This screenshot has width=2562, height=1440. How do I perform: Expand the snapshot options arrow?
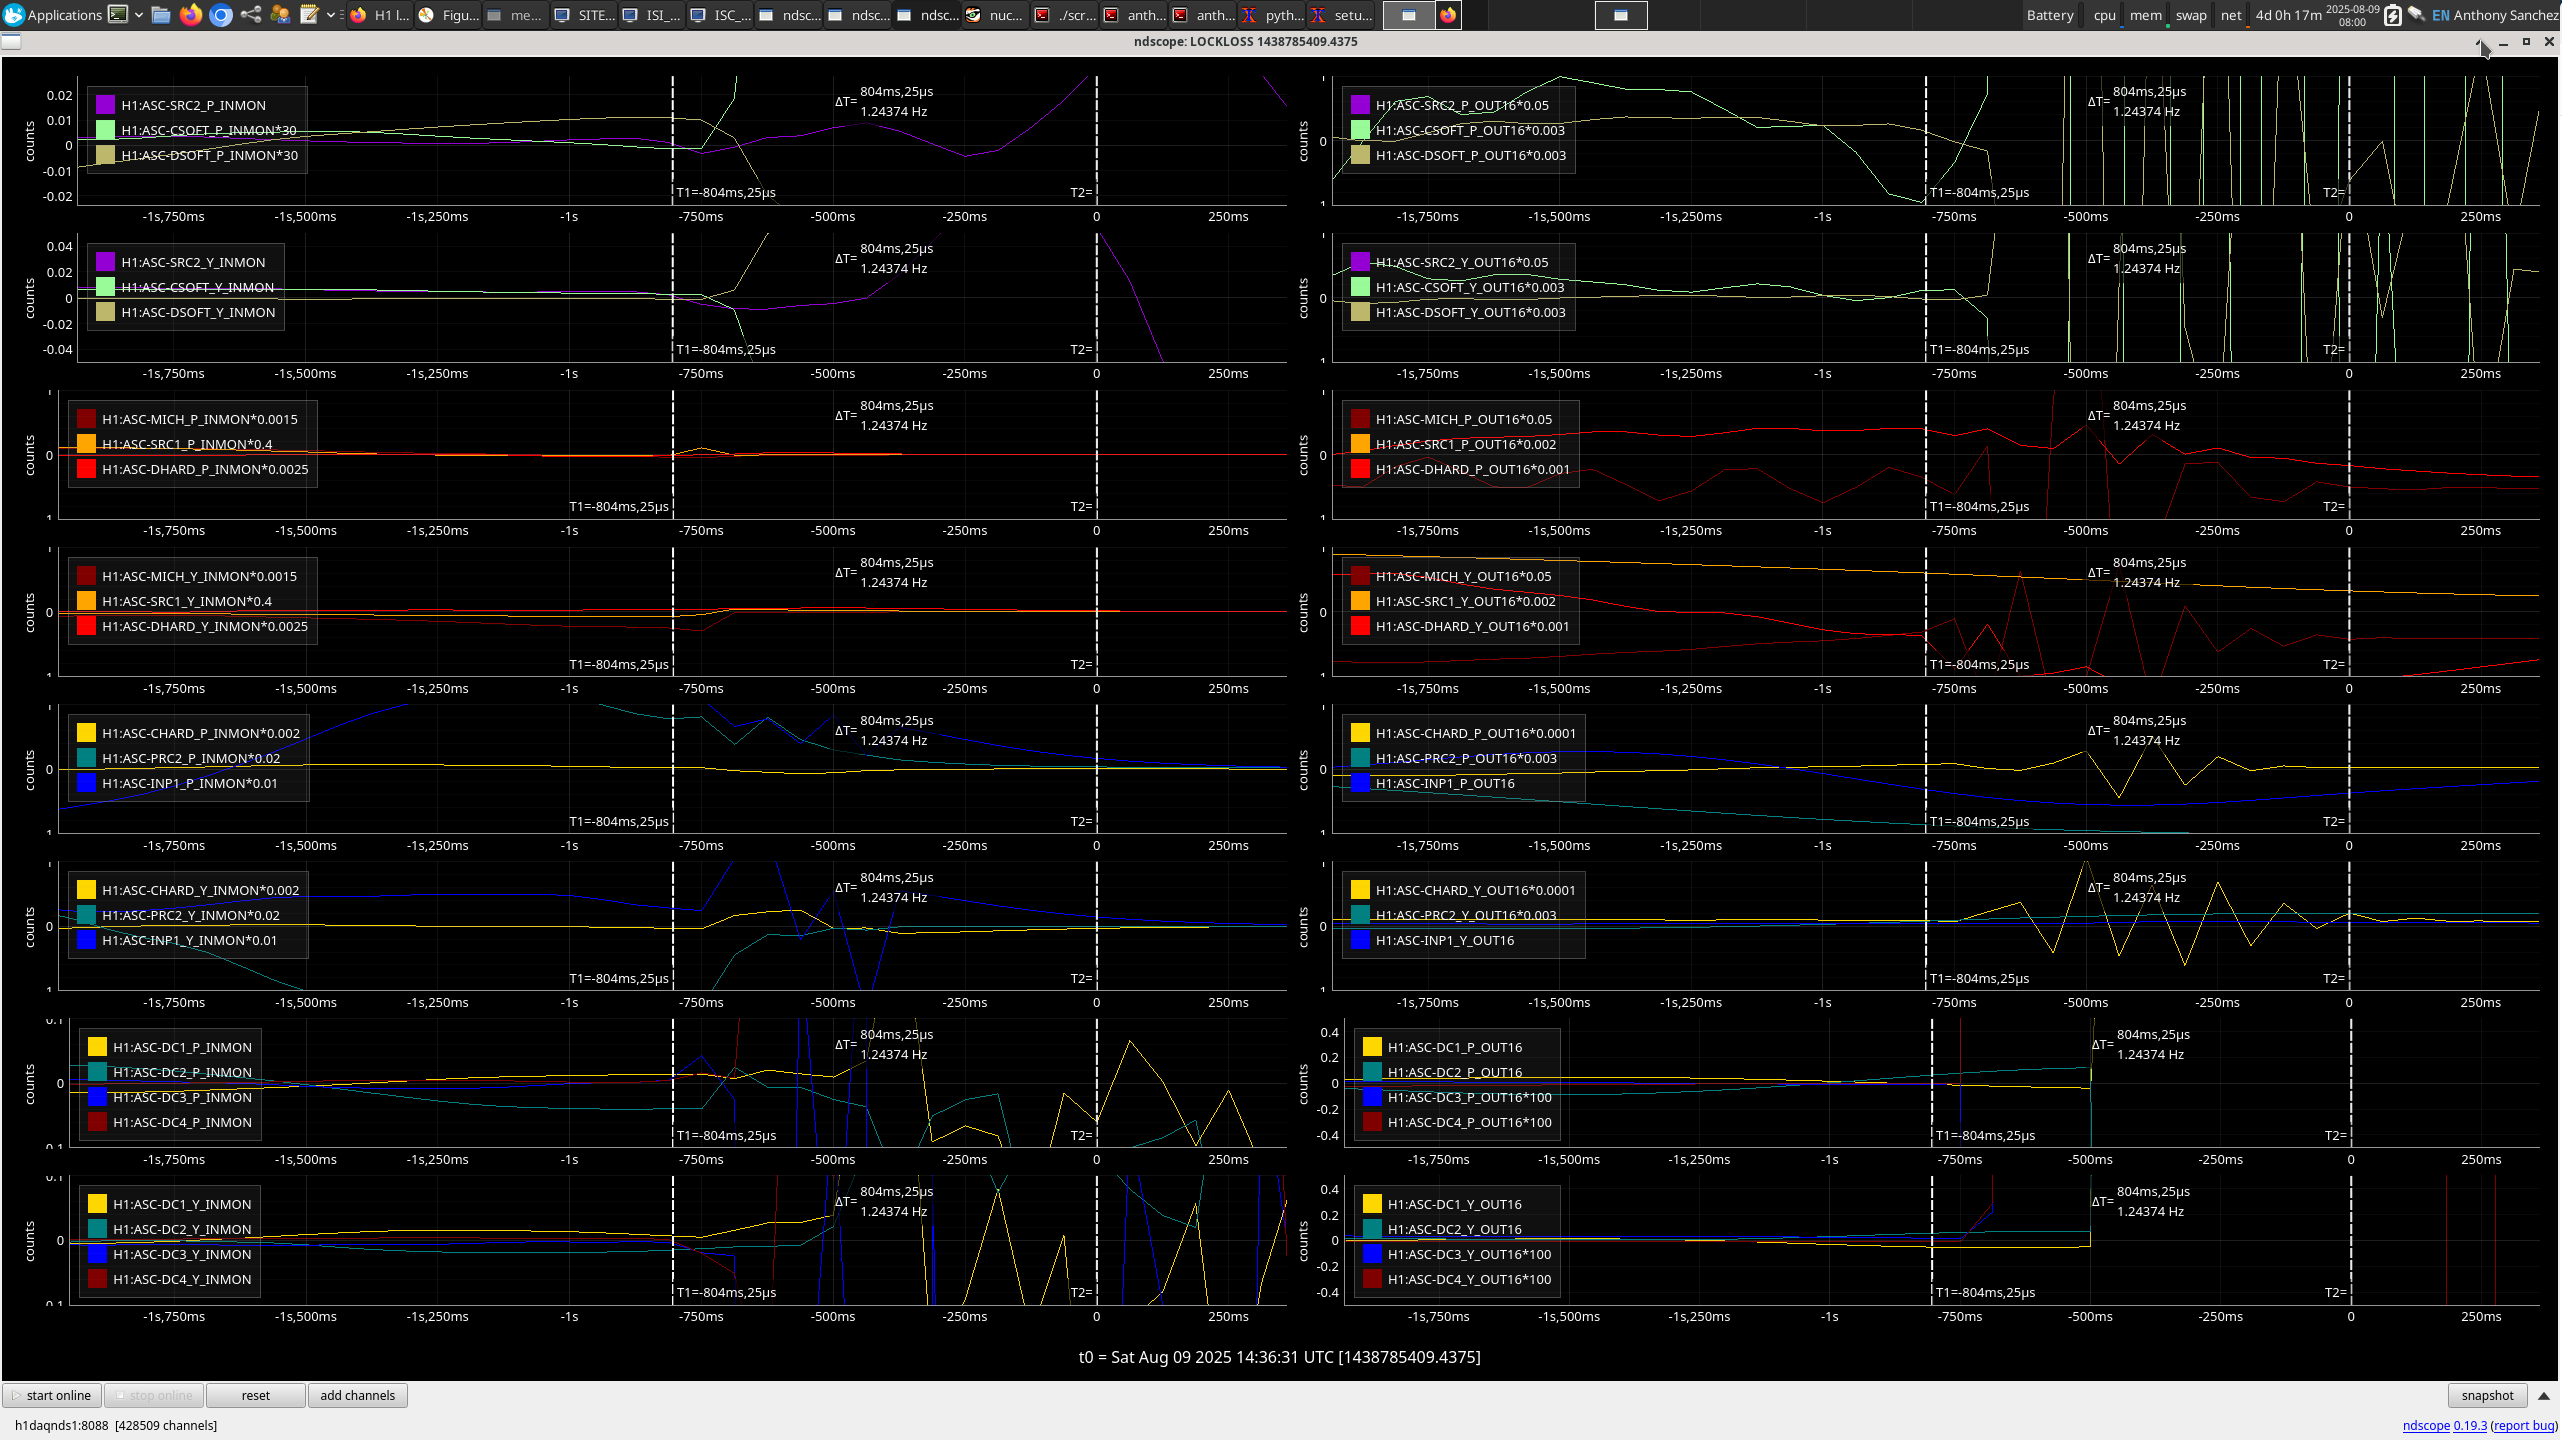(2544, 1396)
